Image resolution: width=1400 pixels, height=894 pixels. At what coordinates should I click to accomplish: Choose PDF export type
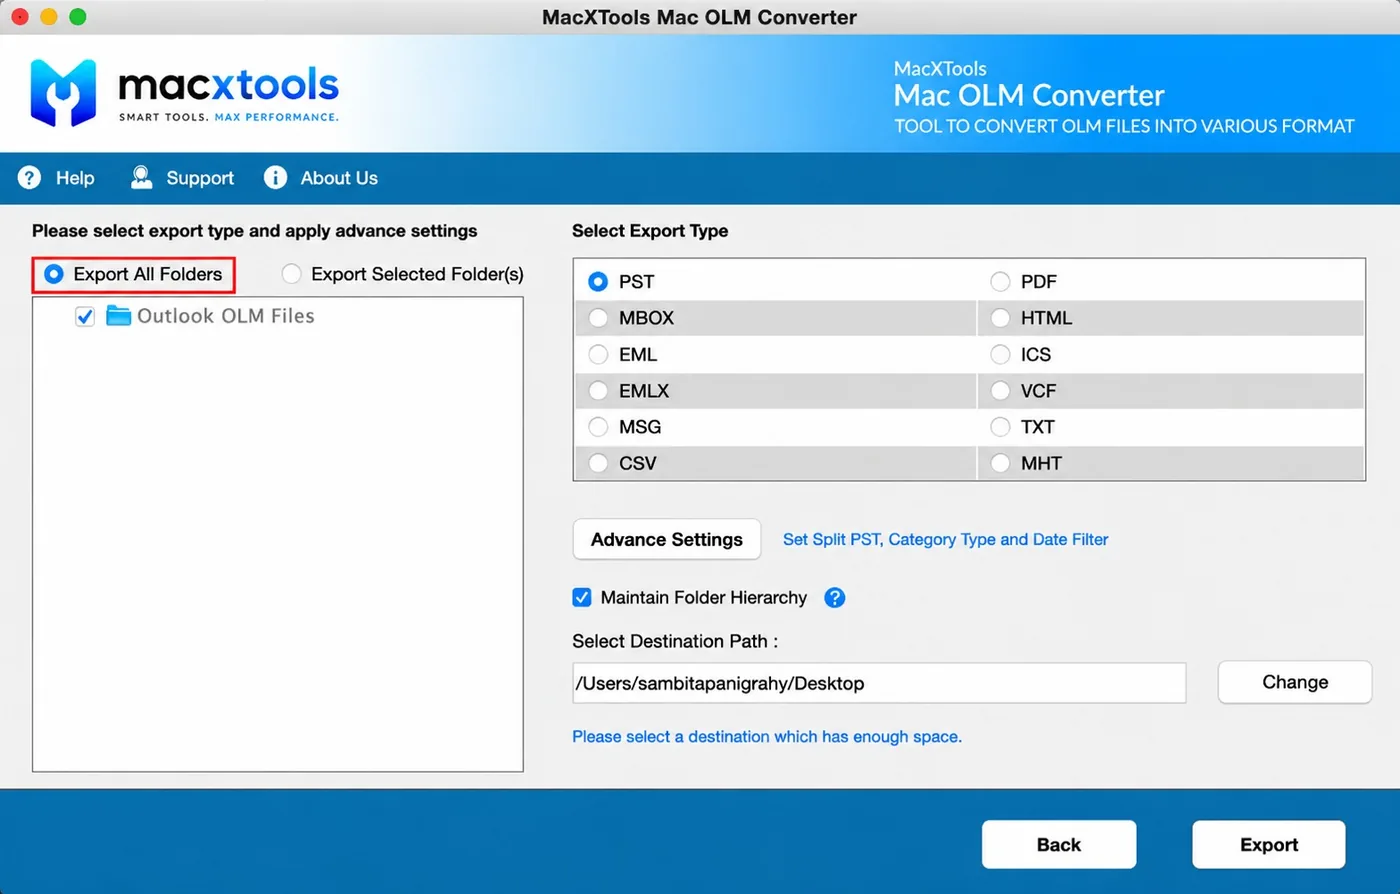(x=1000, y=282)
